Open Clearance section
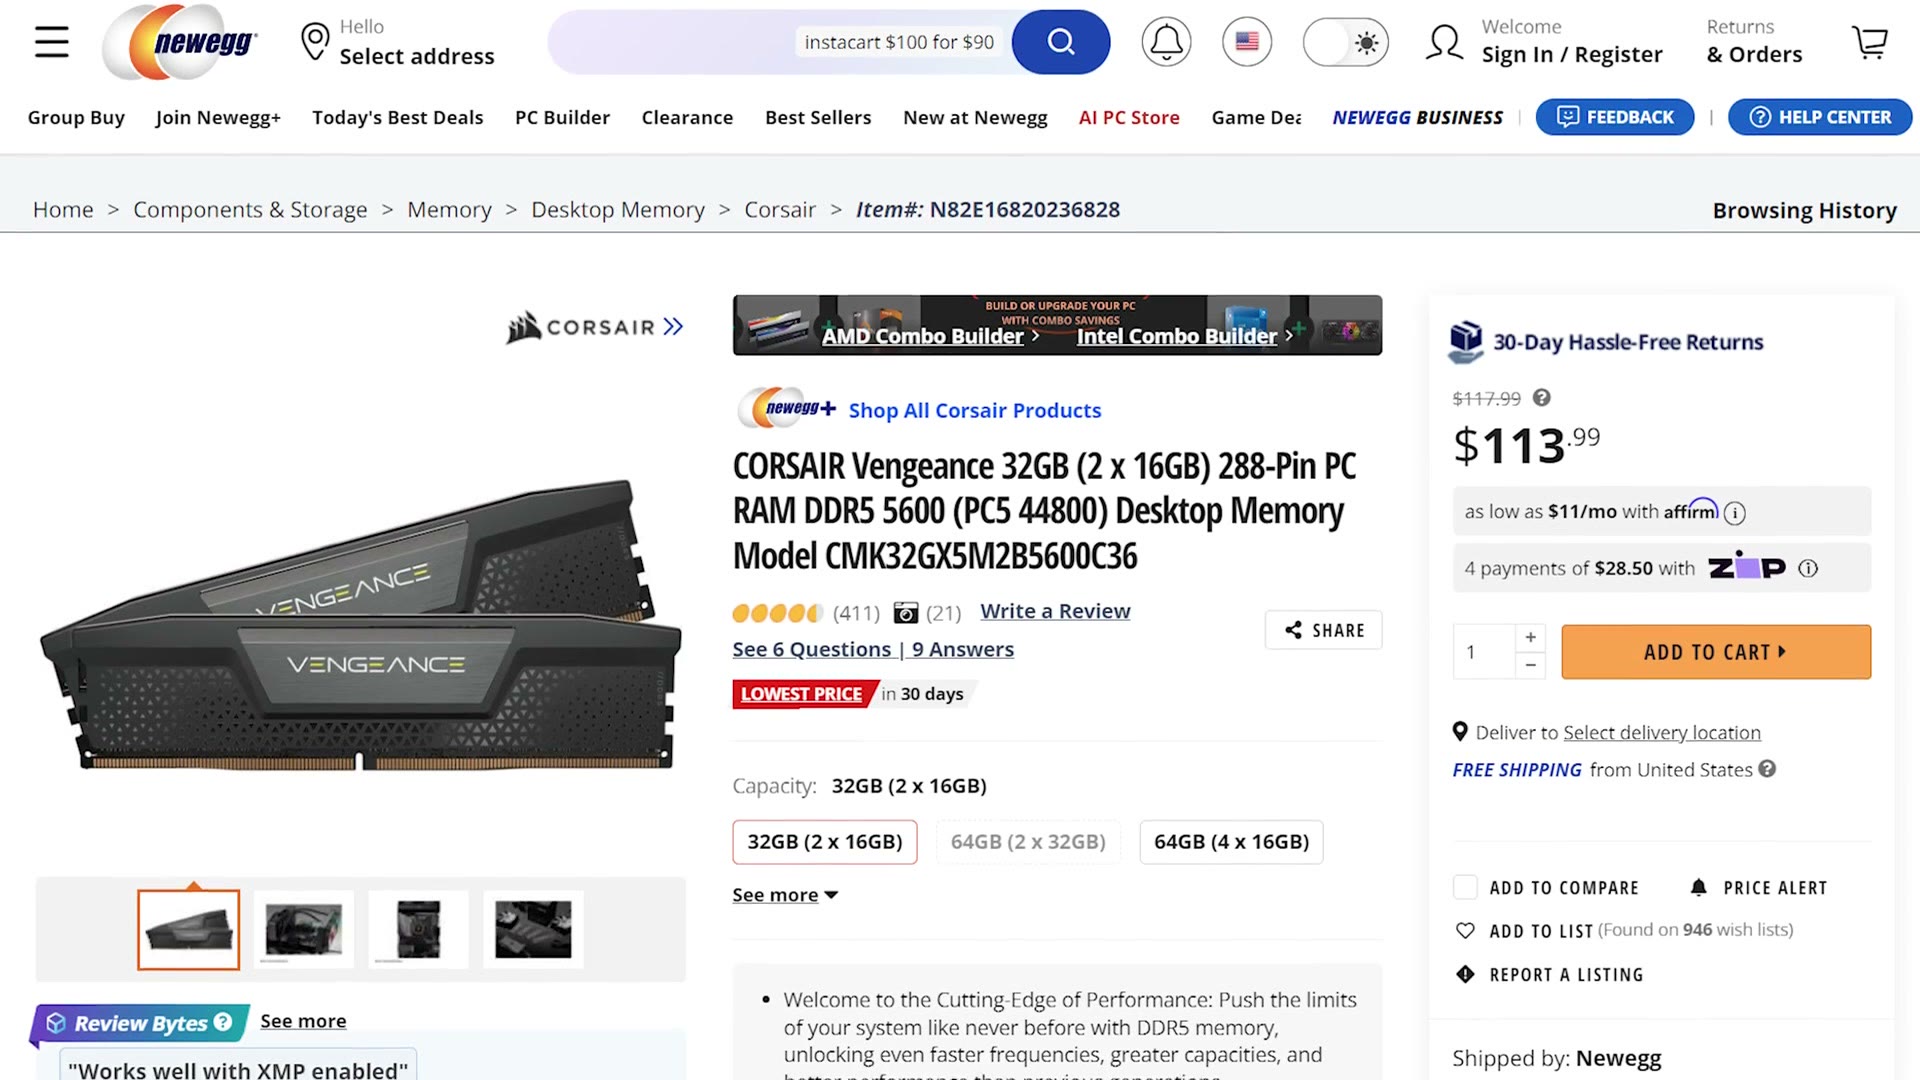 click(687, 117)
